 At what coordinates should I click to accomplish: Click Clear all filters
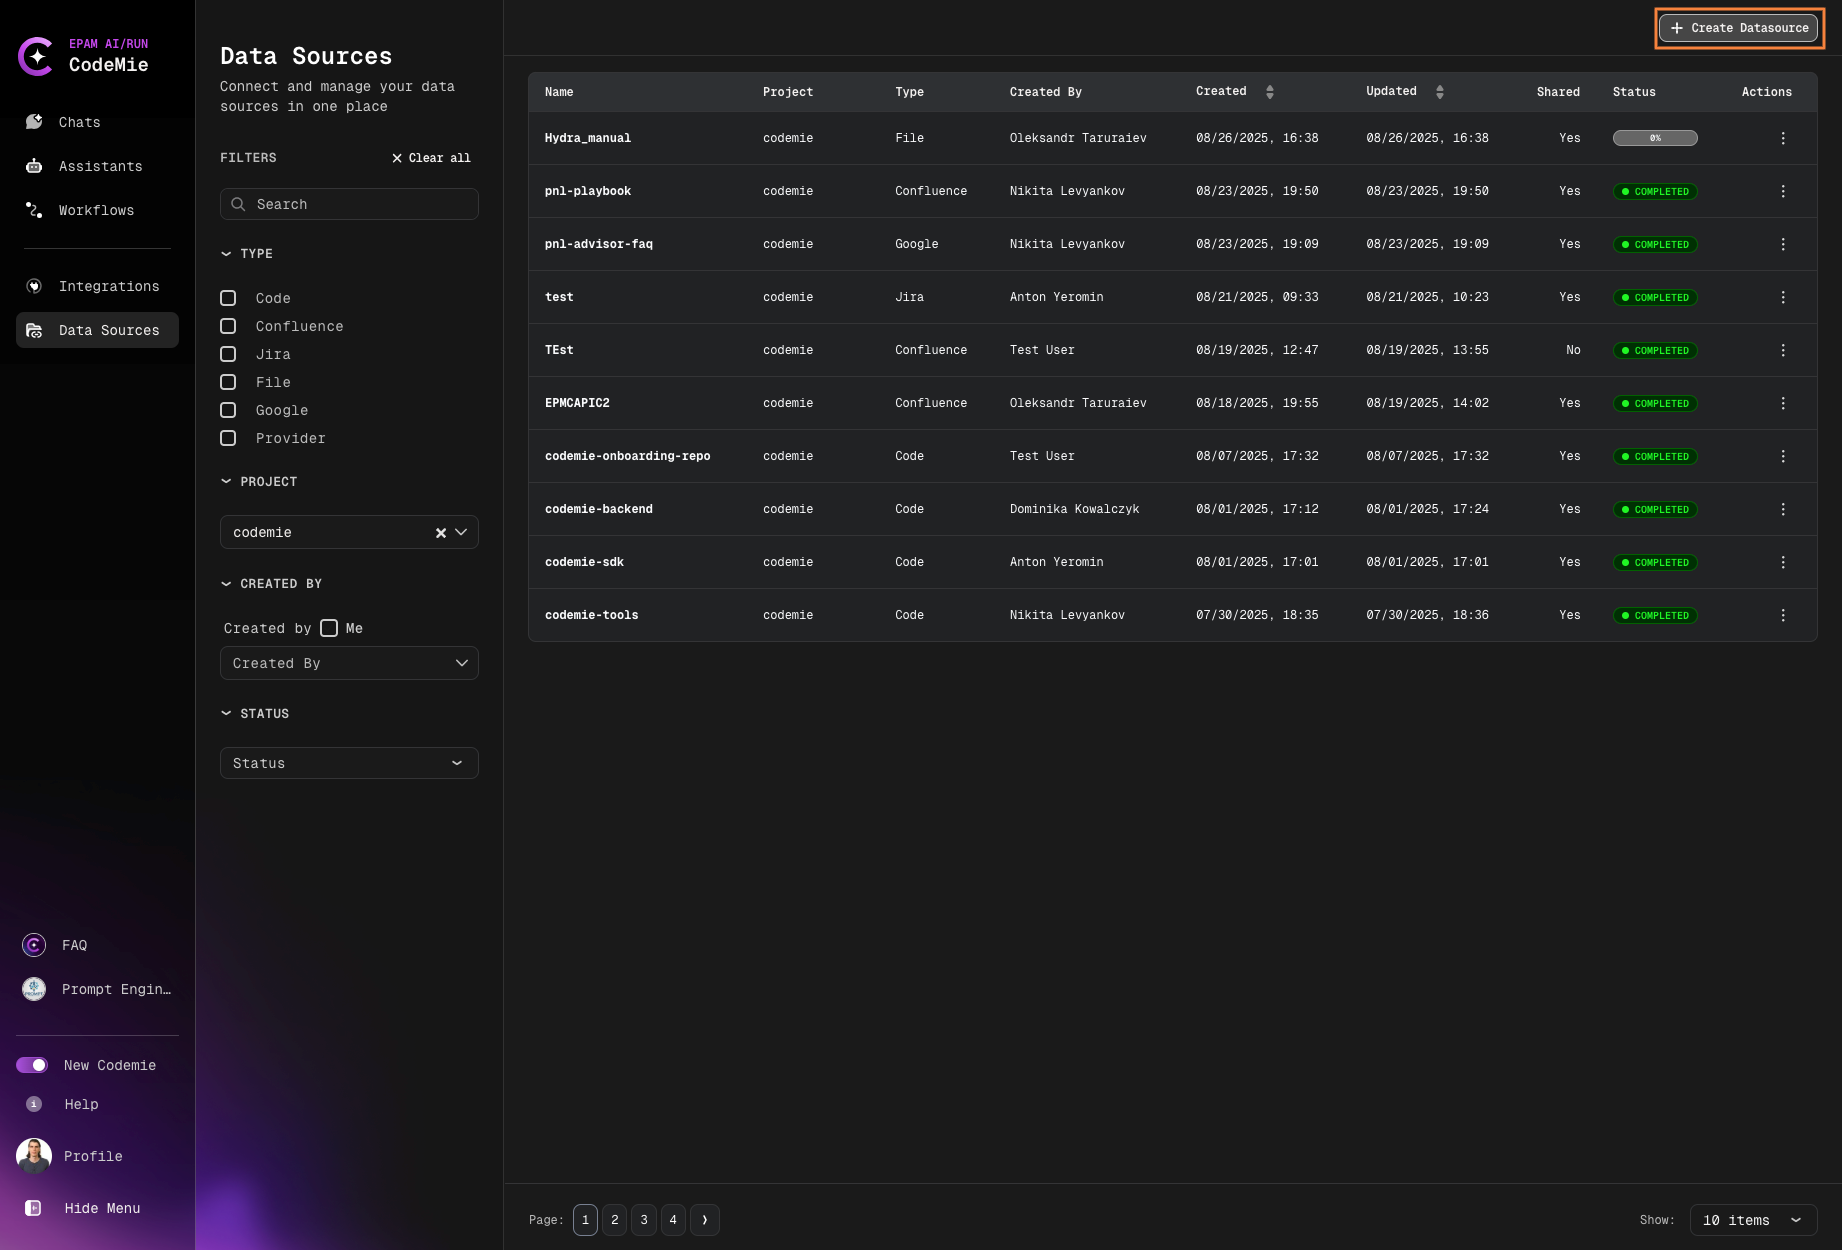click(x=430, y=157)
